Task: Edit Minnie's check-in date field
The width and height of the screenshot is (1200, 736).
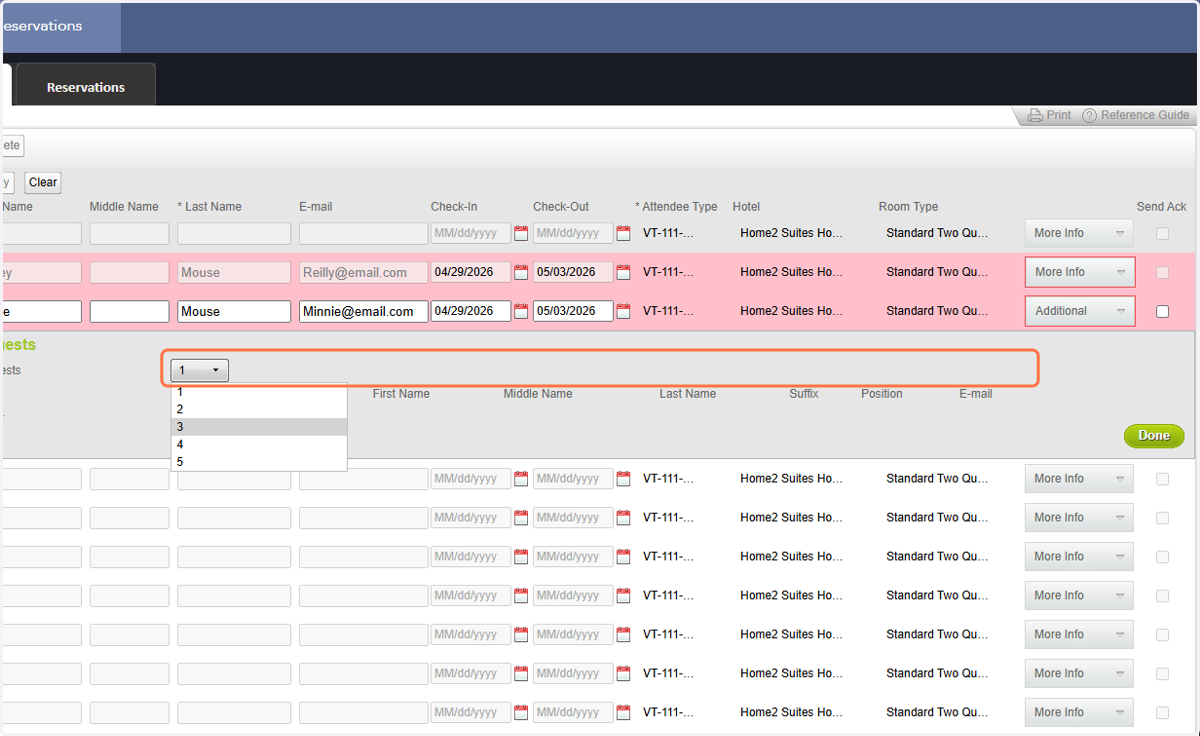Action: [471, 311]
